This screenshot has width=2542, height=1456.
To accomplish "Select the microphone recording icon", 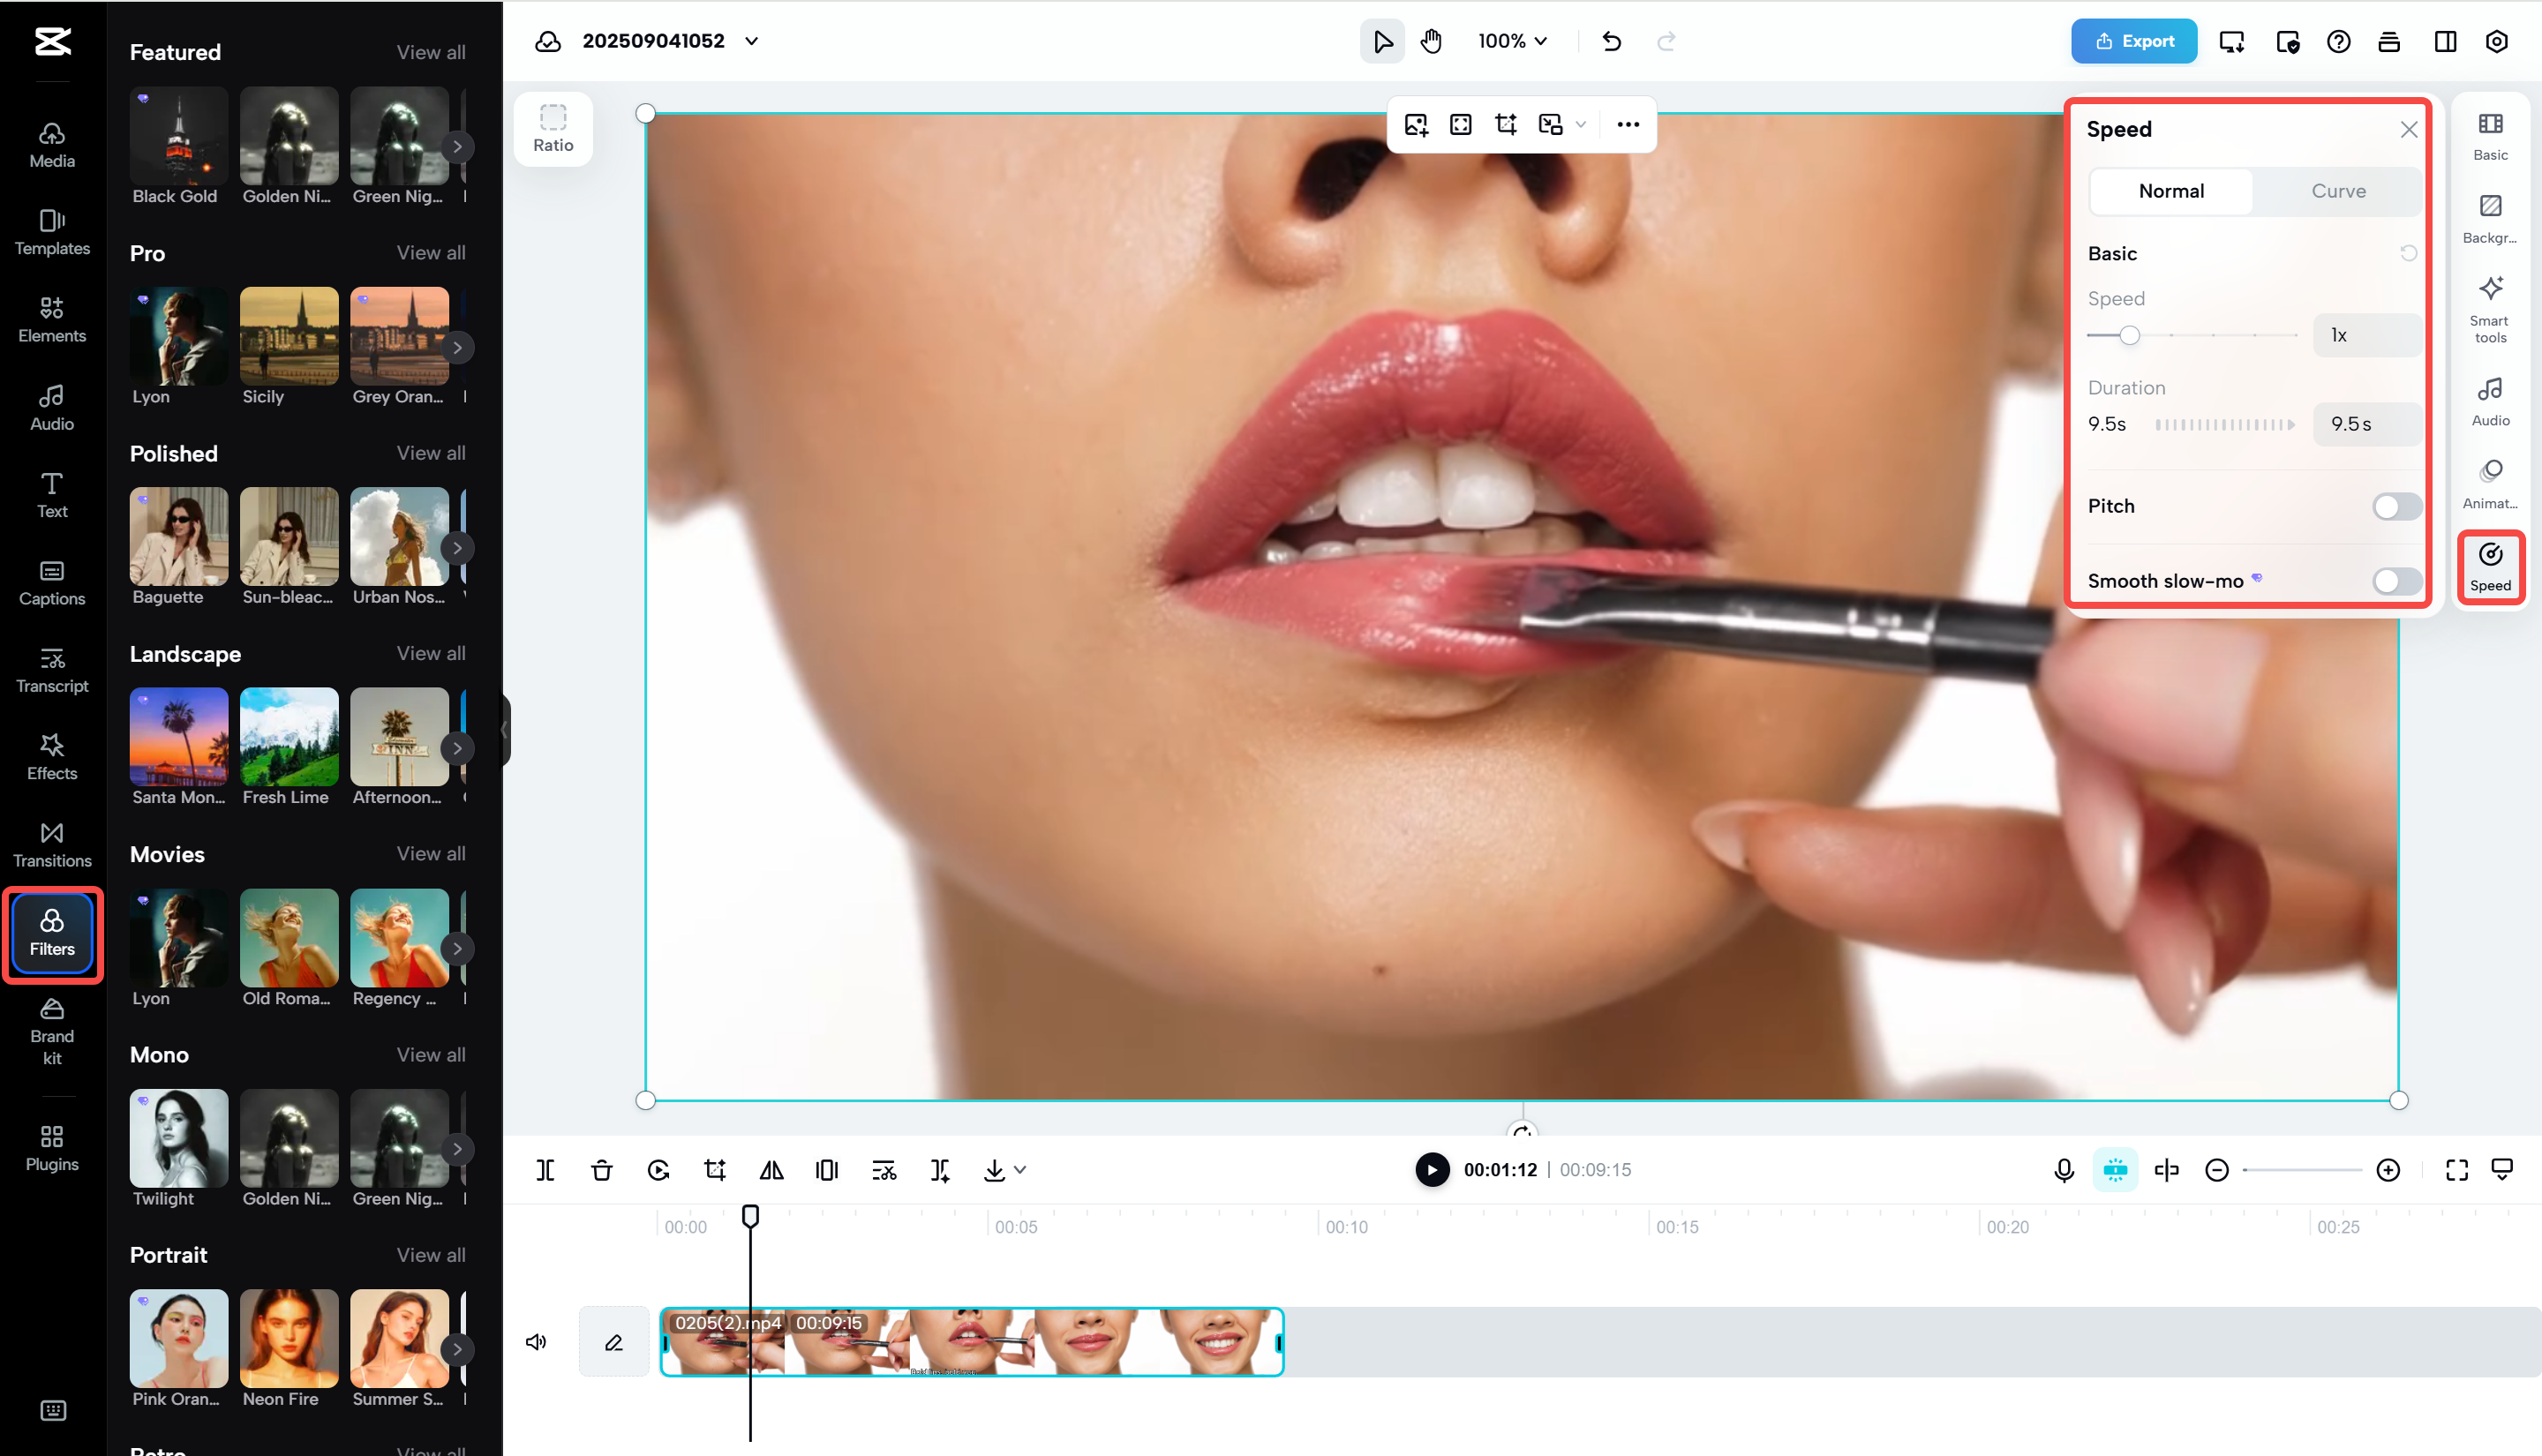I will click(x=2063, y=1169).
